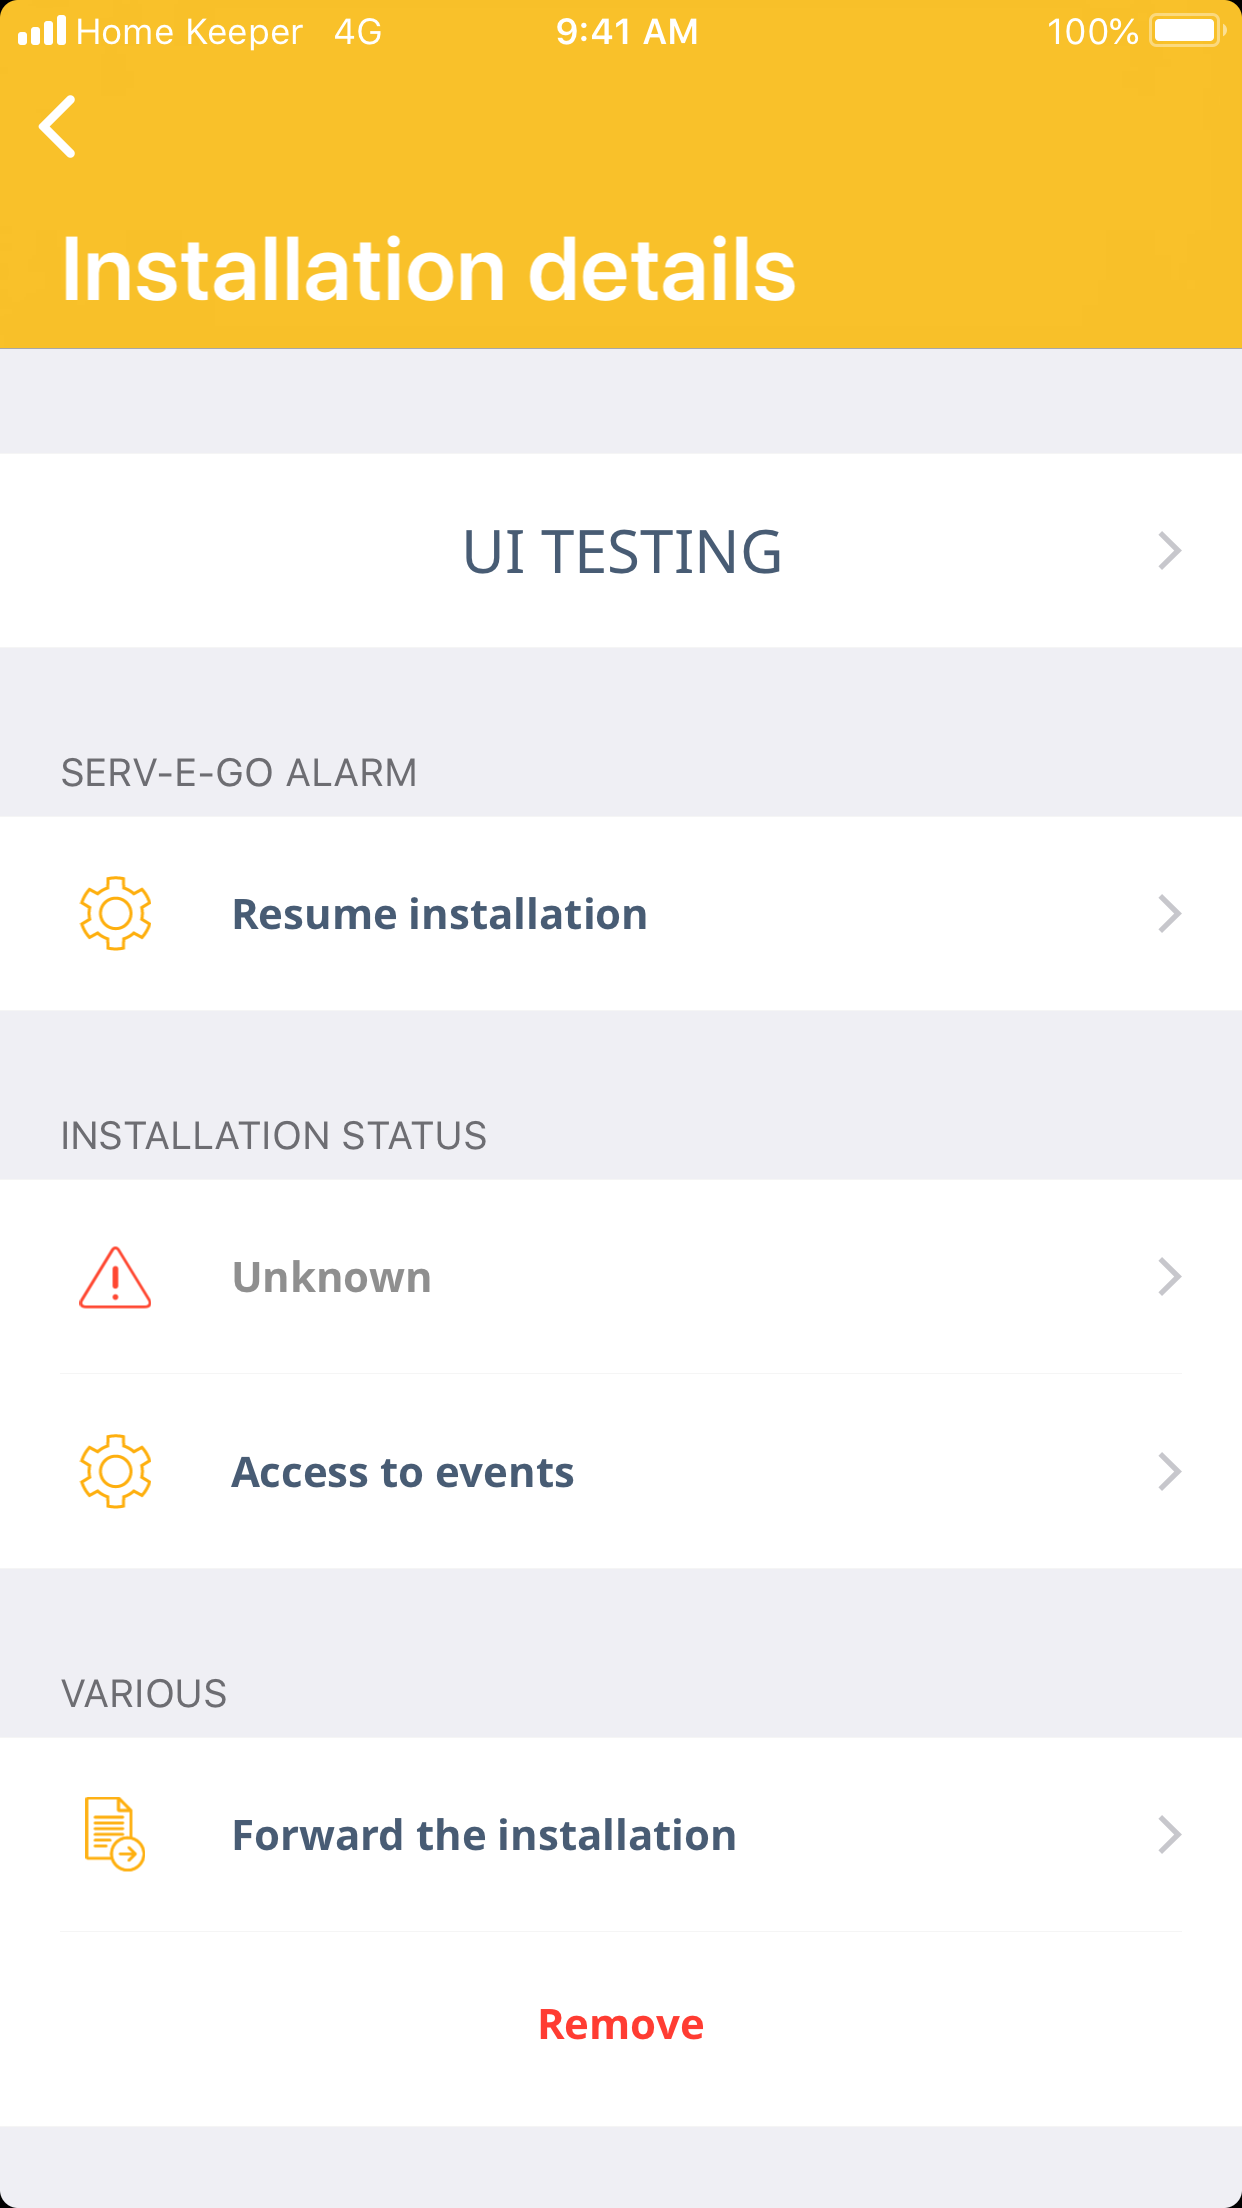1242x2208 pixels.
Task: Tap the Forward the installation chevron
Action: pyautogui.click(x=1169, y=1835)
